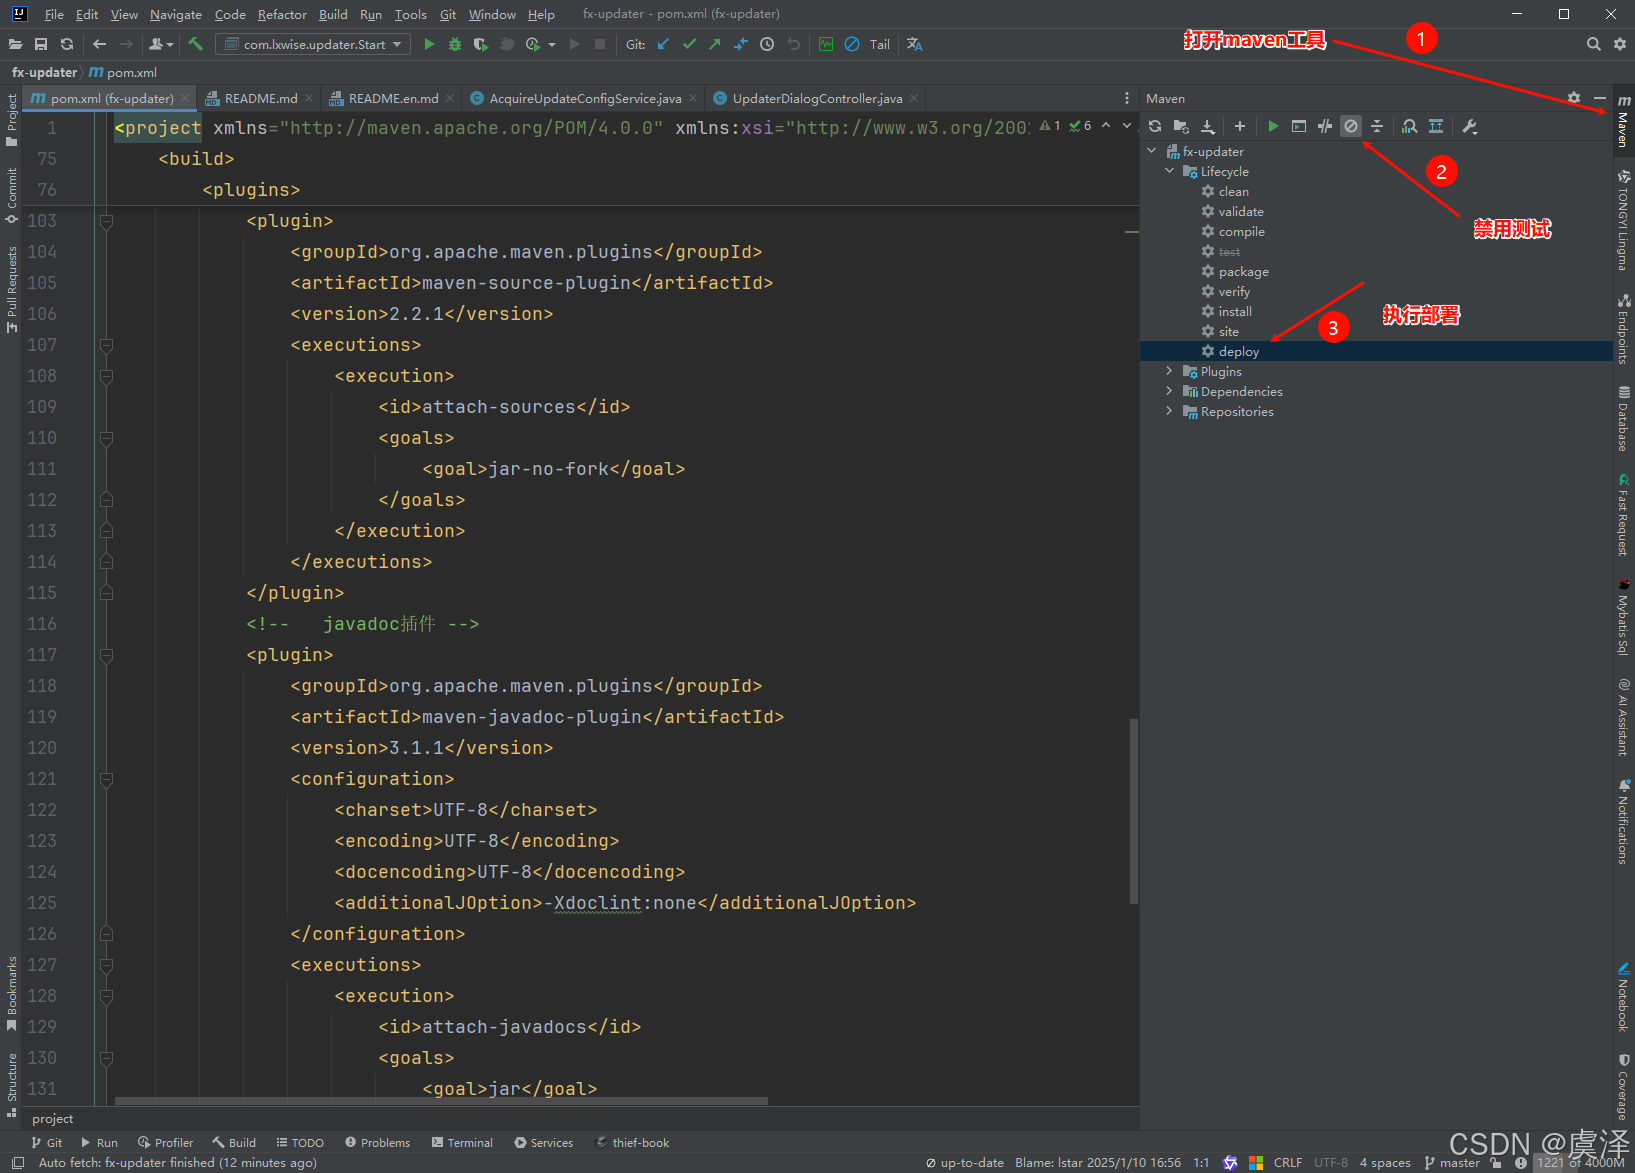Click the Save All toolbar icon
This screenshot has width=1635, height=1173.
(41, 44)
